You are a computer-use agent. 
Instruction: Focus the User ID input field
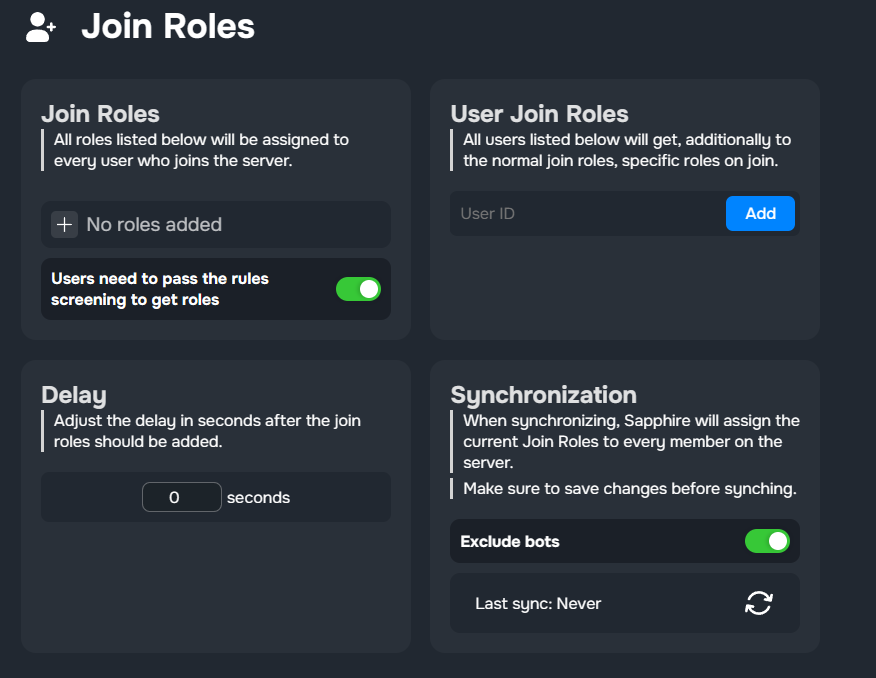587,214
